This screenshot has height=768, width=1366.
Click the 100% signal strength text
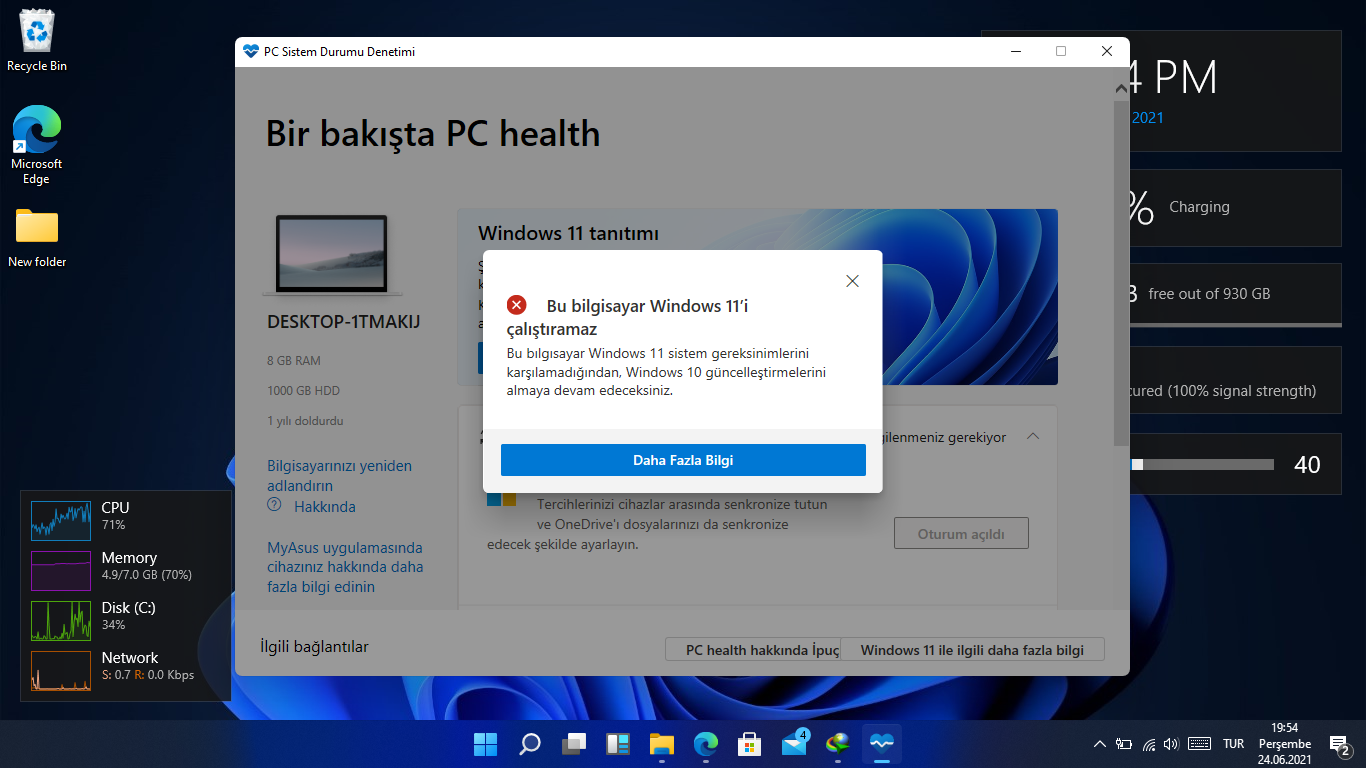[x=1242, y=391]
